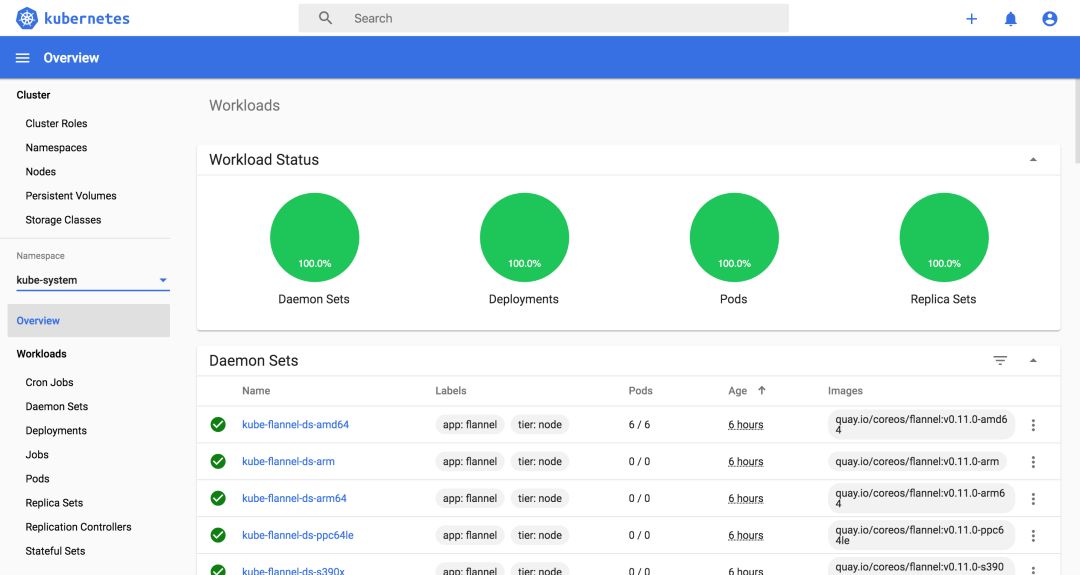Open Persistent Volumes in sidebar
The width and height of the screenshot is (1080, 575).
71,196
